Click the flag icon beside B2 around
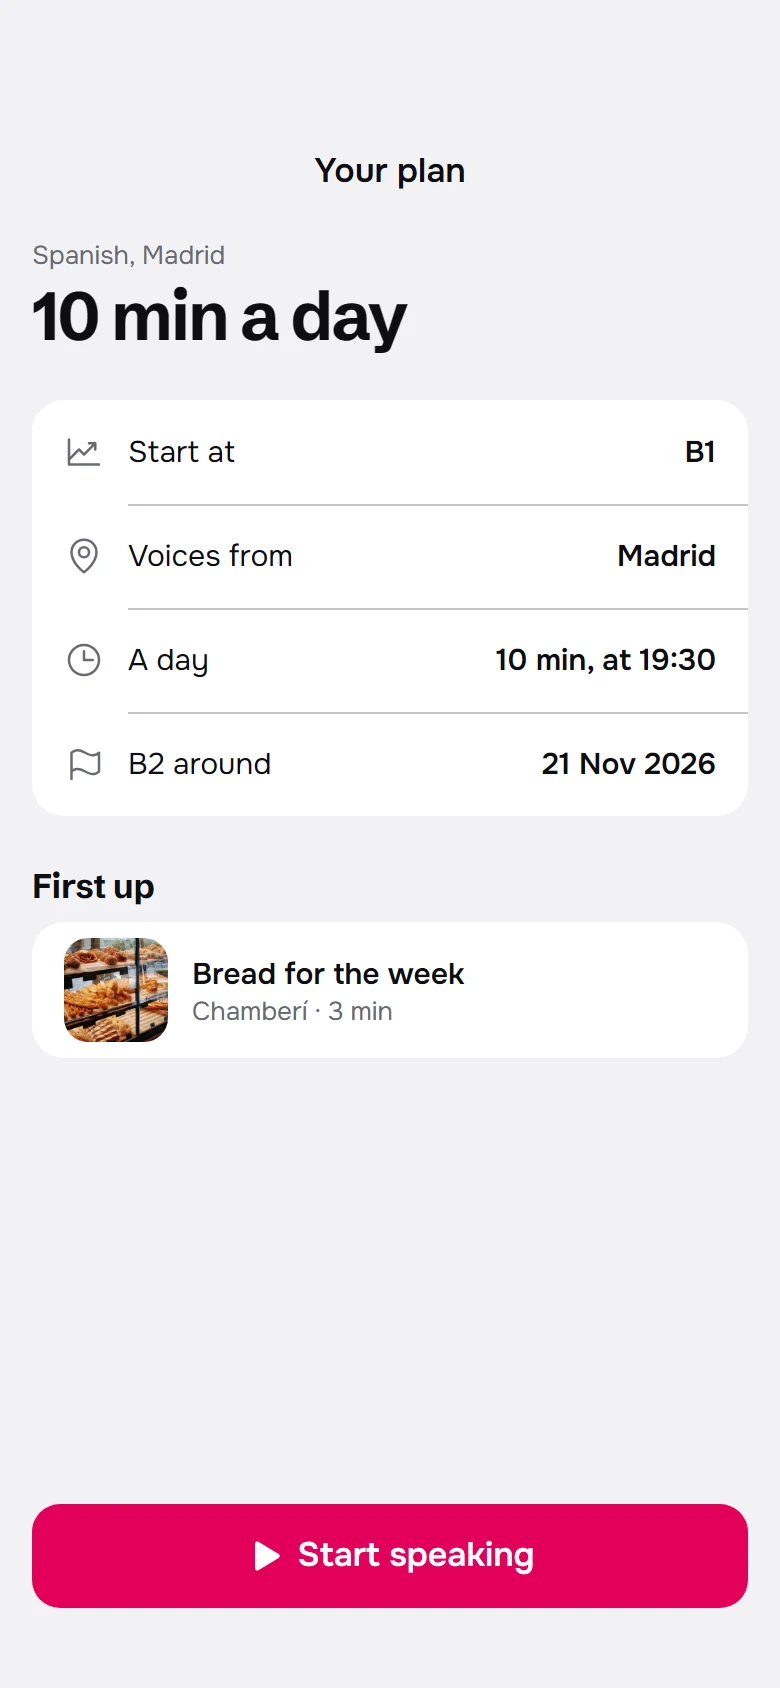The width and height of the screenshot is (780, 1688). click(x=85, y=764)
